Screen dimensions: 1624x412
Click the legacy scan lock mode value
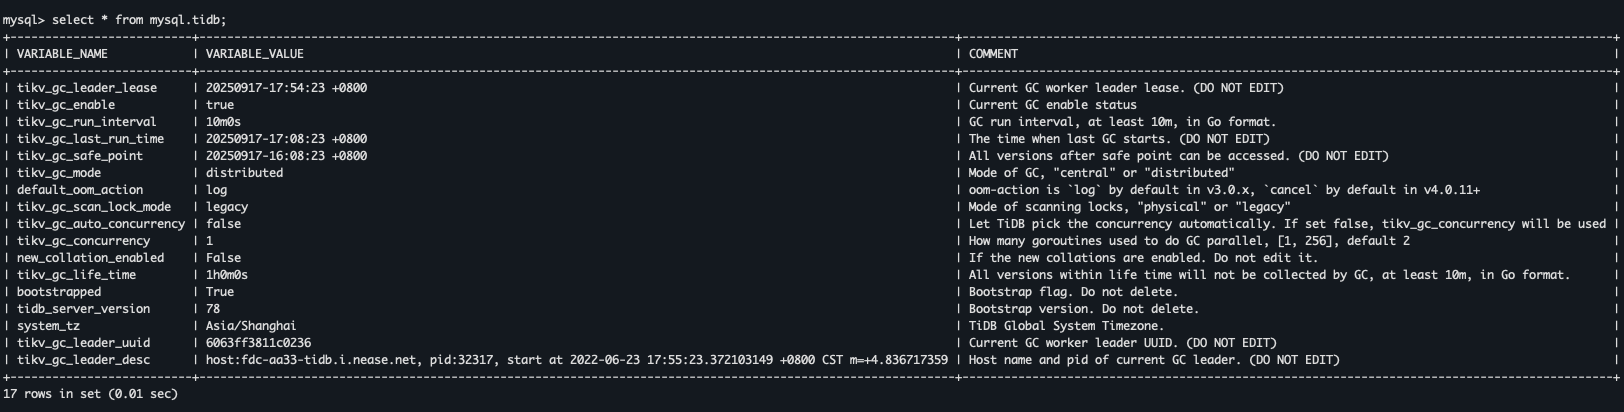227,207
